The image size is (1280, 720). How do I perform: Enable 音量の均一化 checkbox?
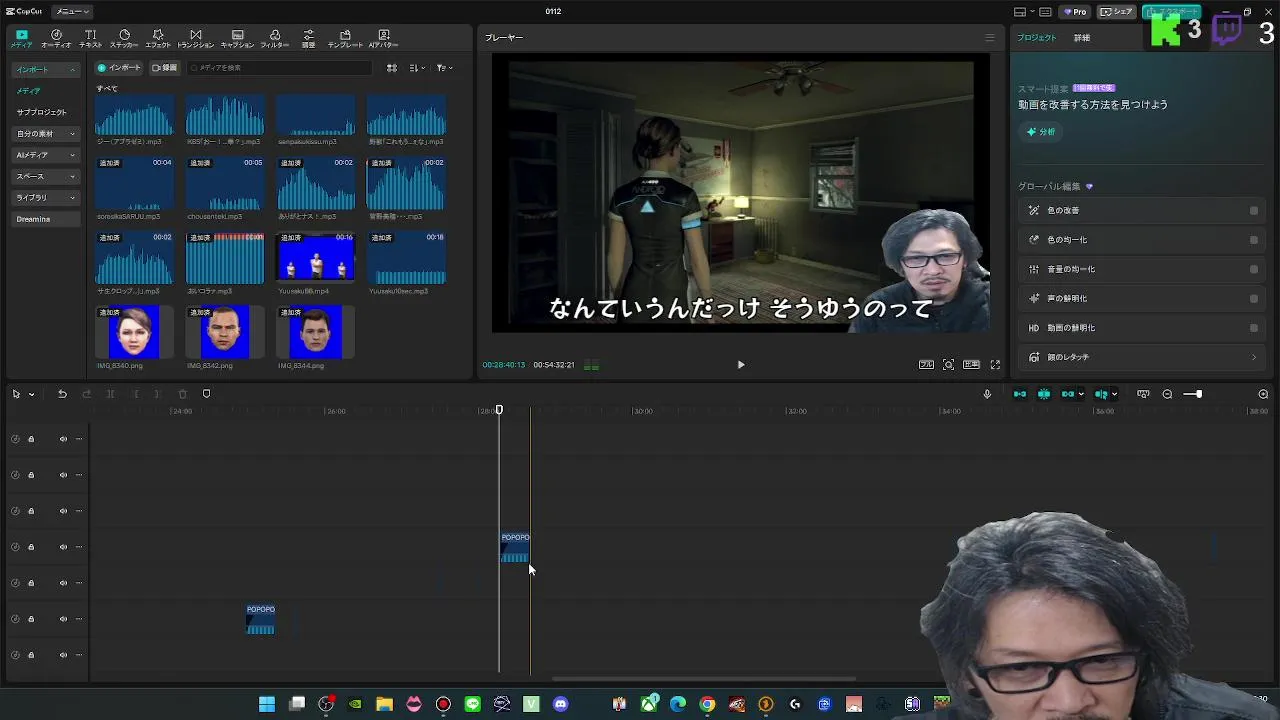pyautogui.click(x=1254, y=269)
